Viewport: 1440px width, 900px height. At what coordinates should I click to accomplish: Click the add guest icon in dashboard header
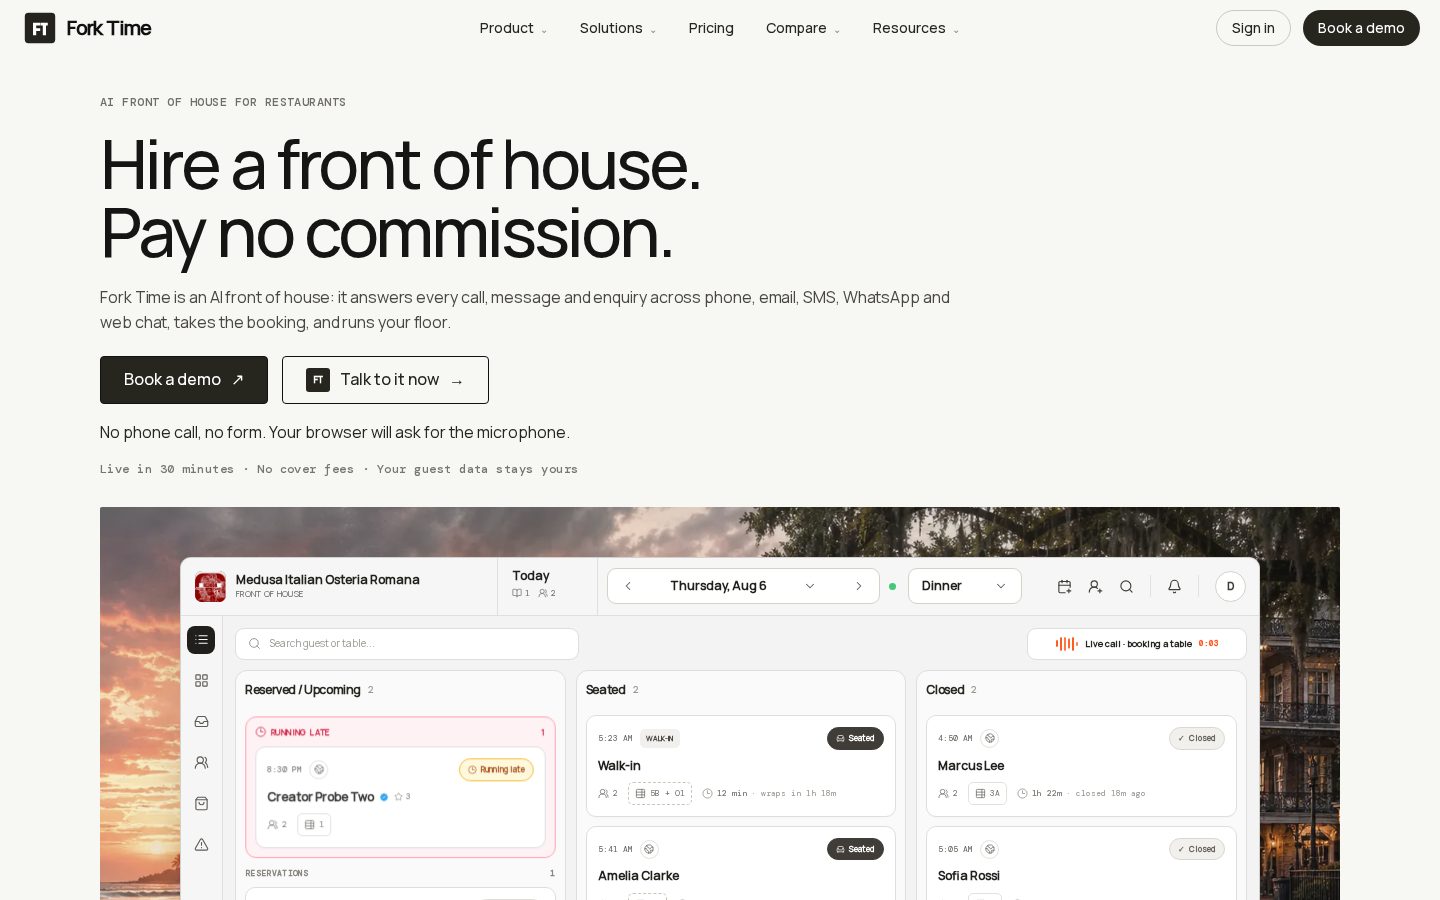click(x=1095, y=587)
